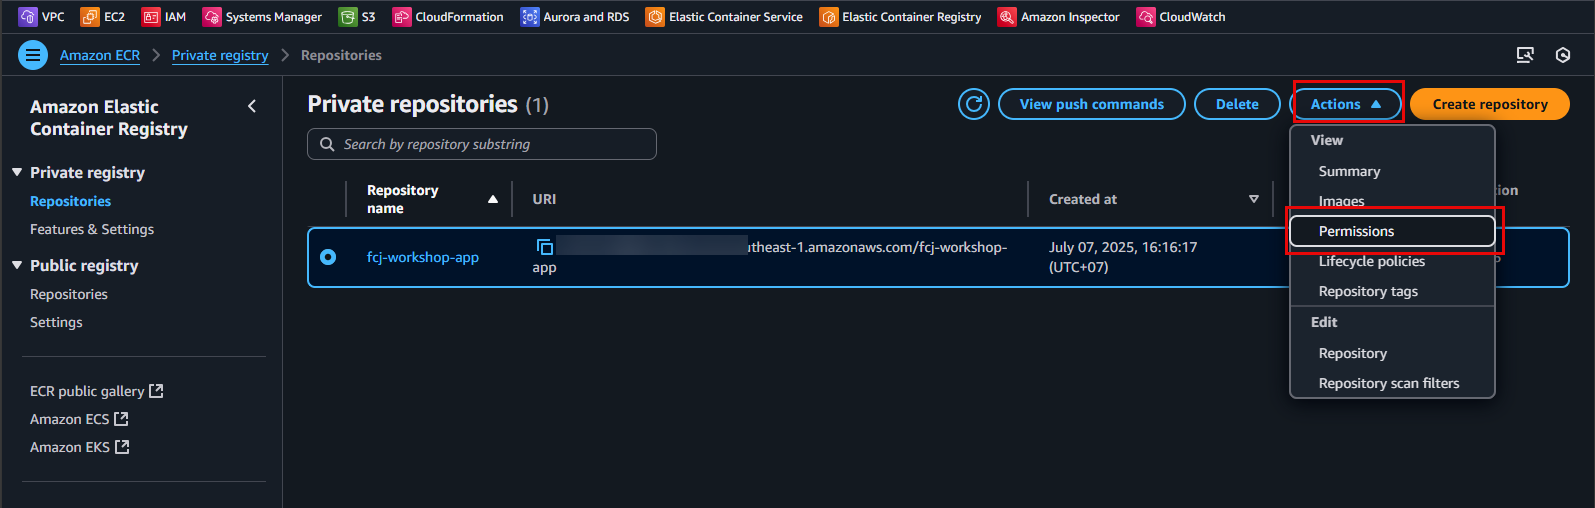This screenshot has width=1595, height=508.
Task: Collapse the side navigation panel chevron
Action: [252, 106]
